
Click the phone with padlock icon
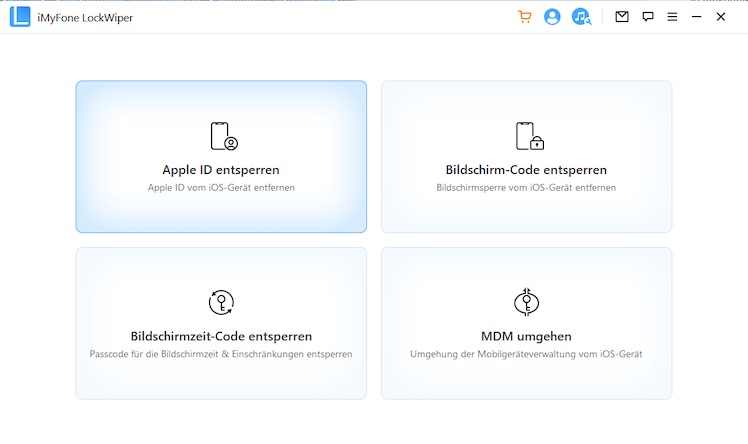(x=528, y=136)
